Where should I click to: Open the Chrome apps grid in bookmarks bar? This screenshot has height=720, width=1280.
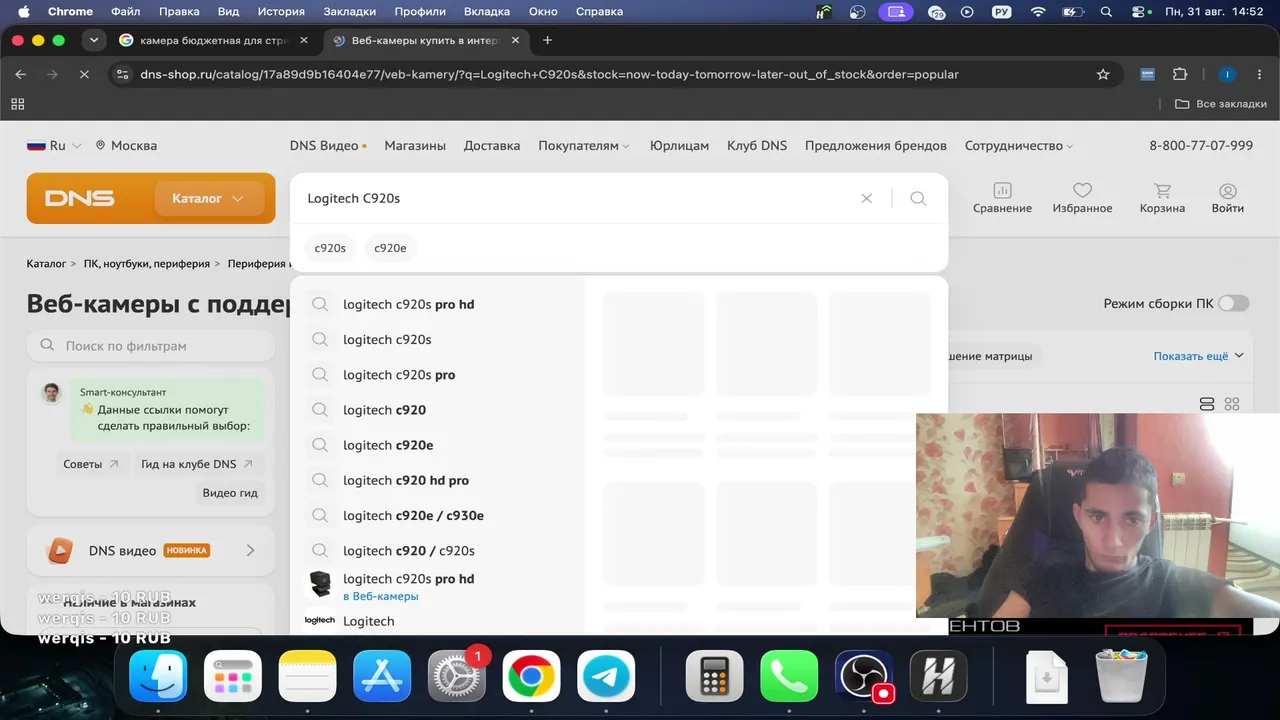click(x=17, y=104)
